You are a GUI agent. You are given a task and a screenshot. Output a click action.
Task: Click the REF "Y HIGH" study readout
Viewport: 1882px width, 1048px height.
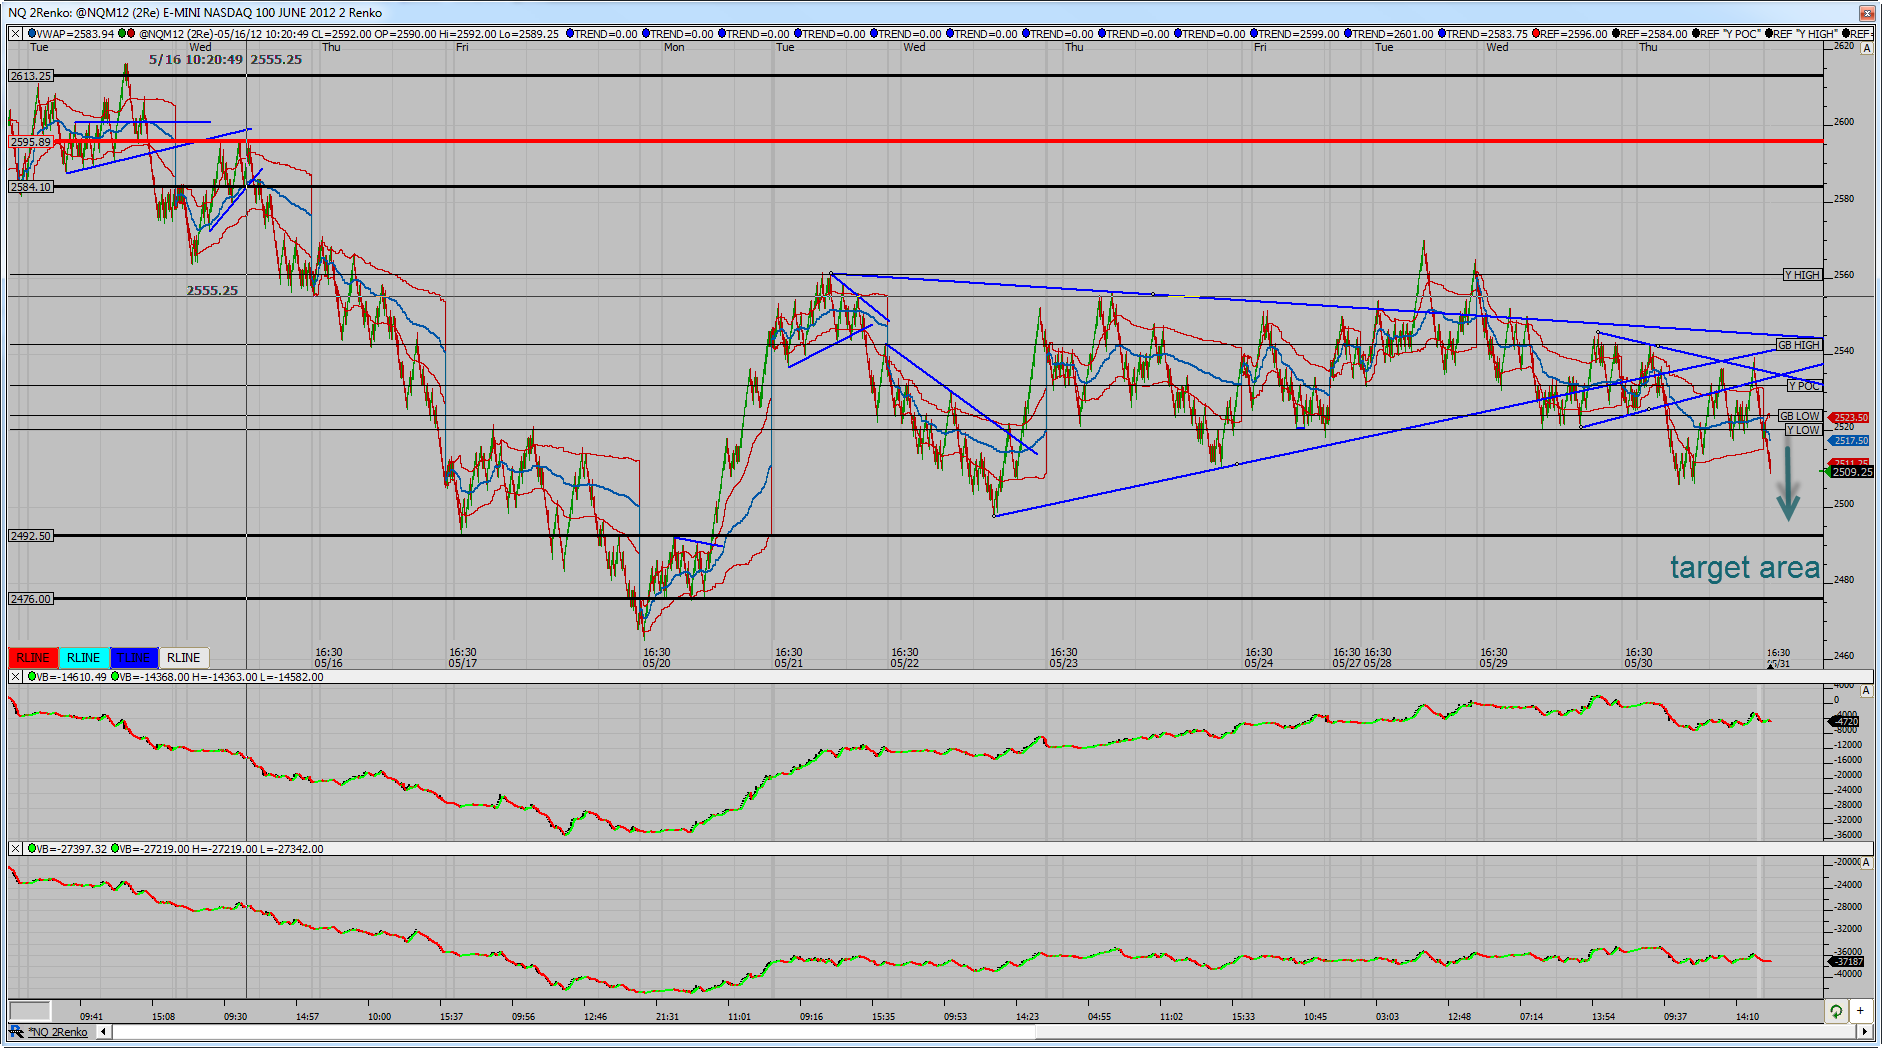click(1802, 34)
